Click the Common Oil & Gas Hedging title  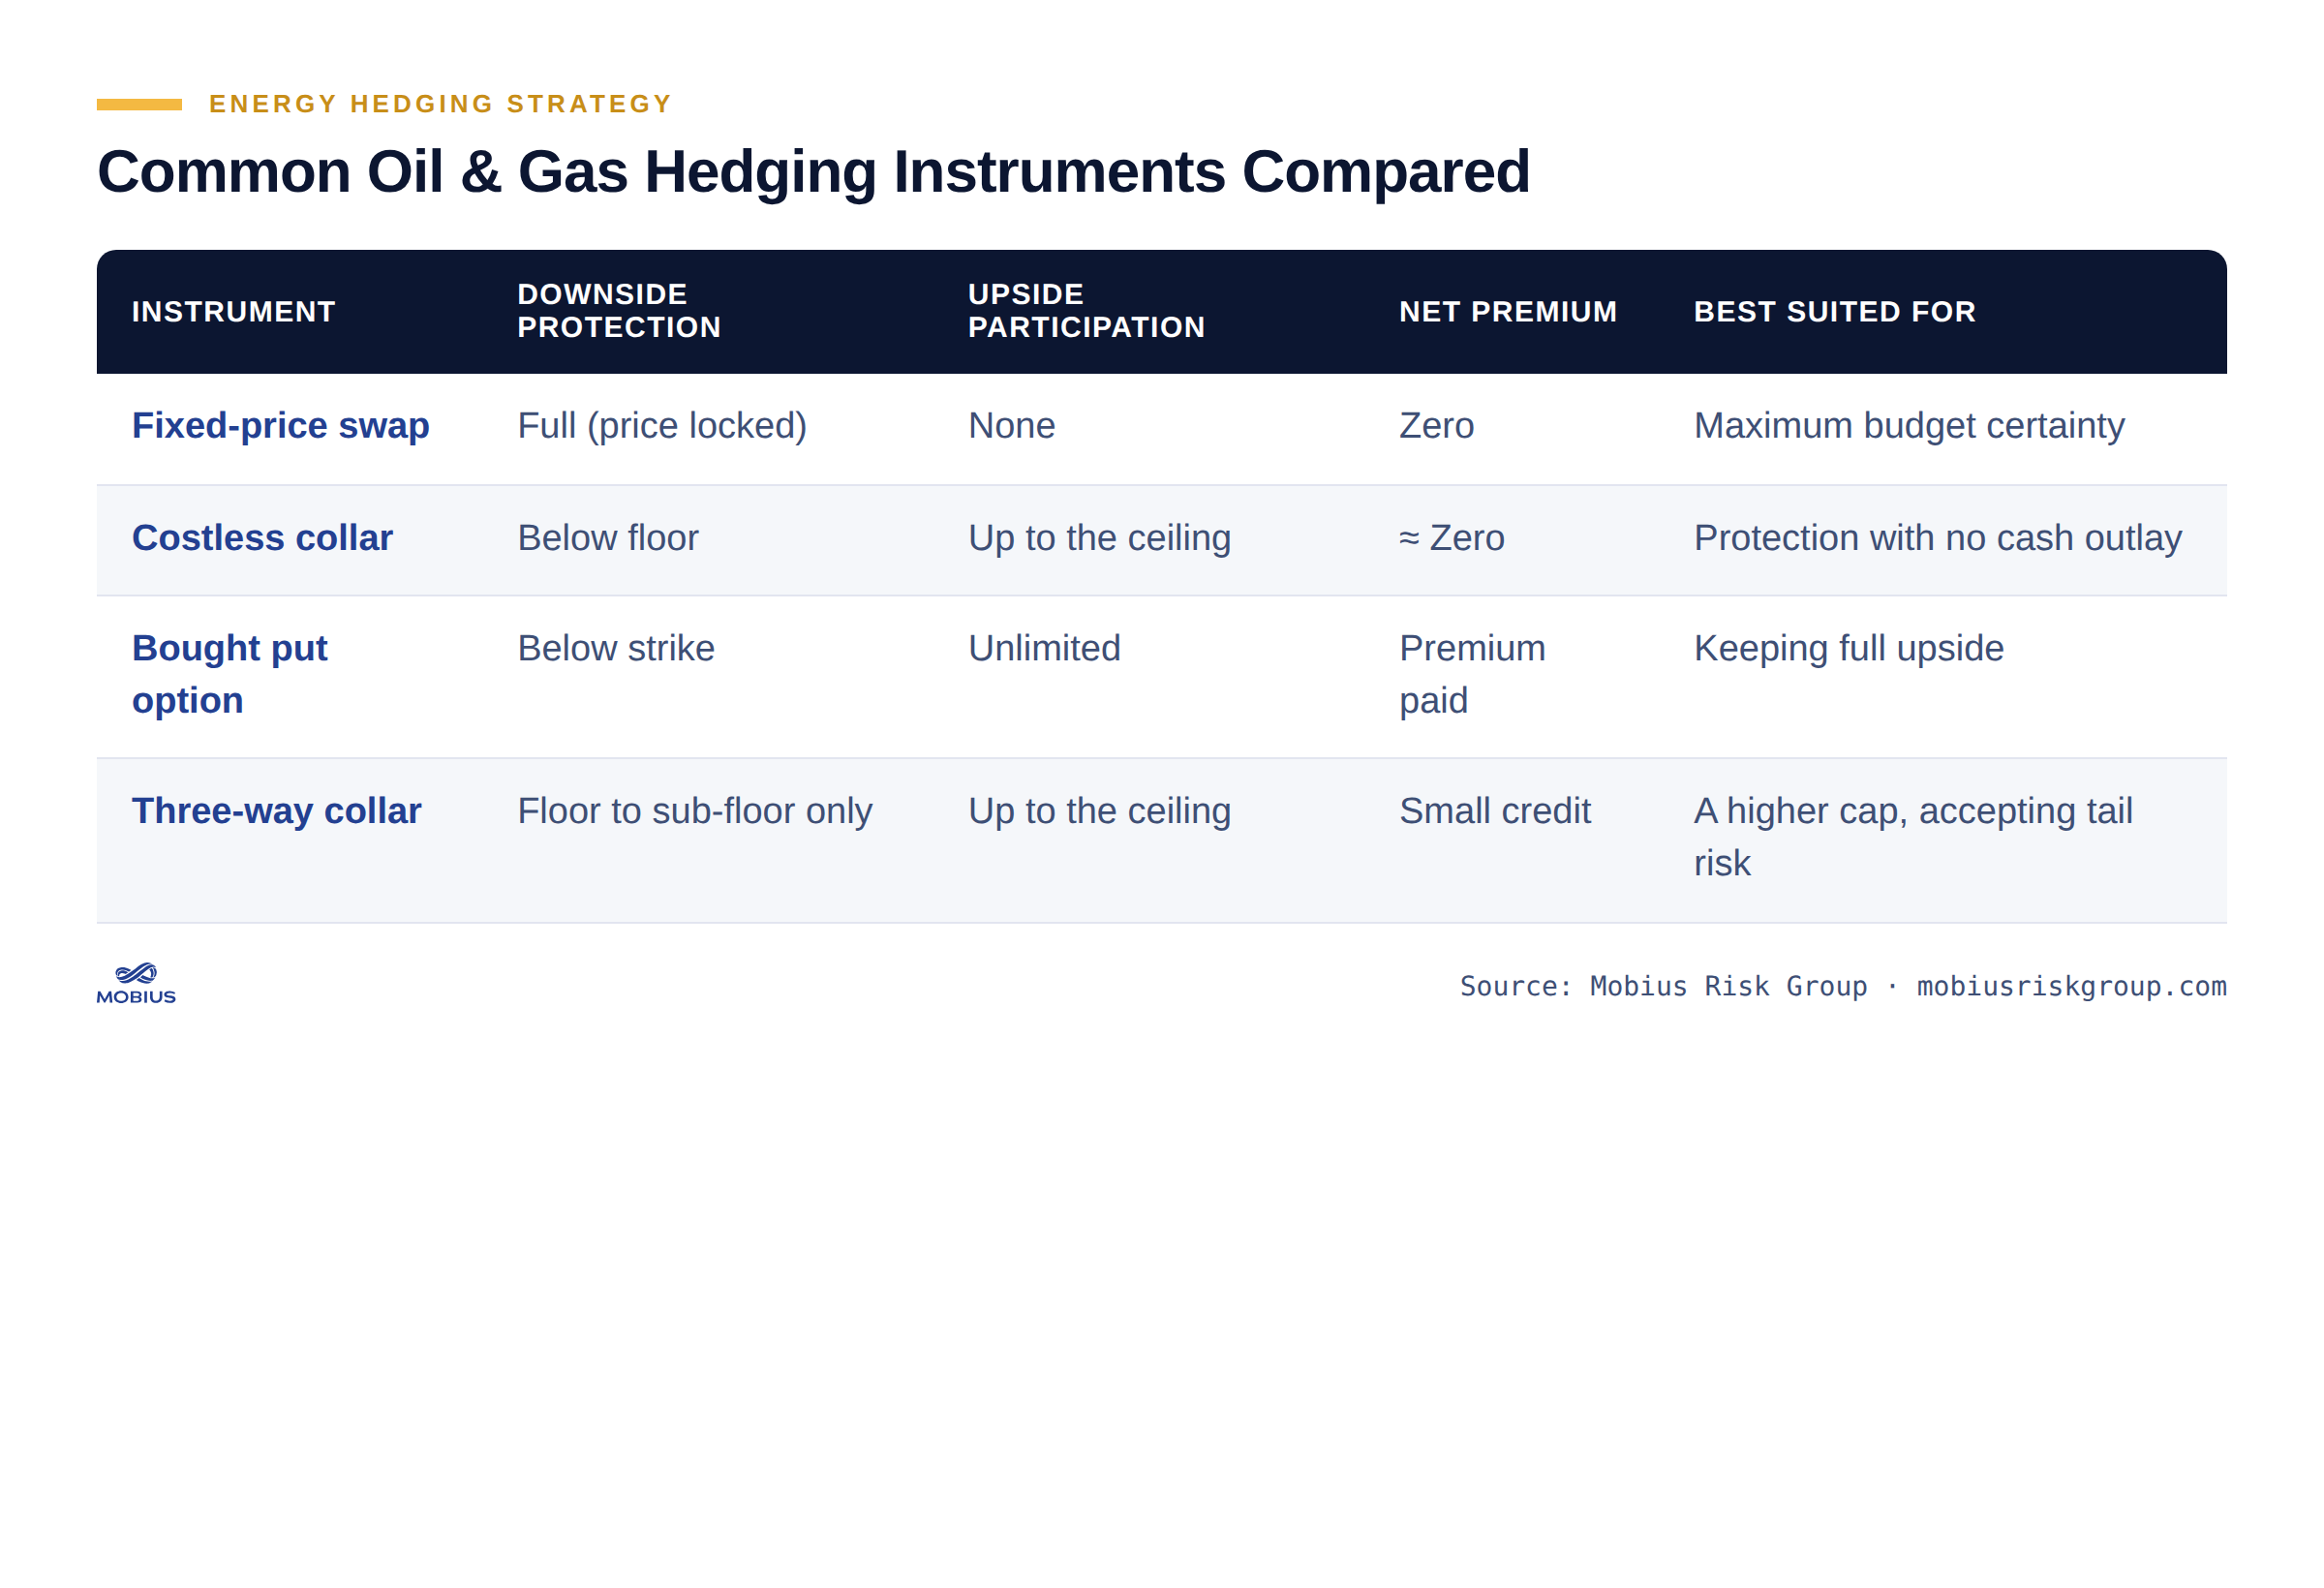click(x=813, y=171)
